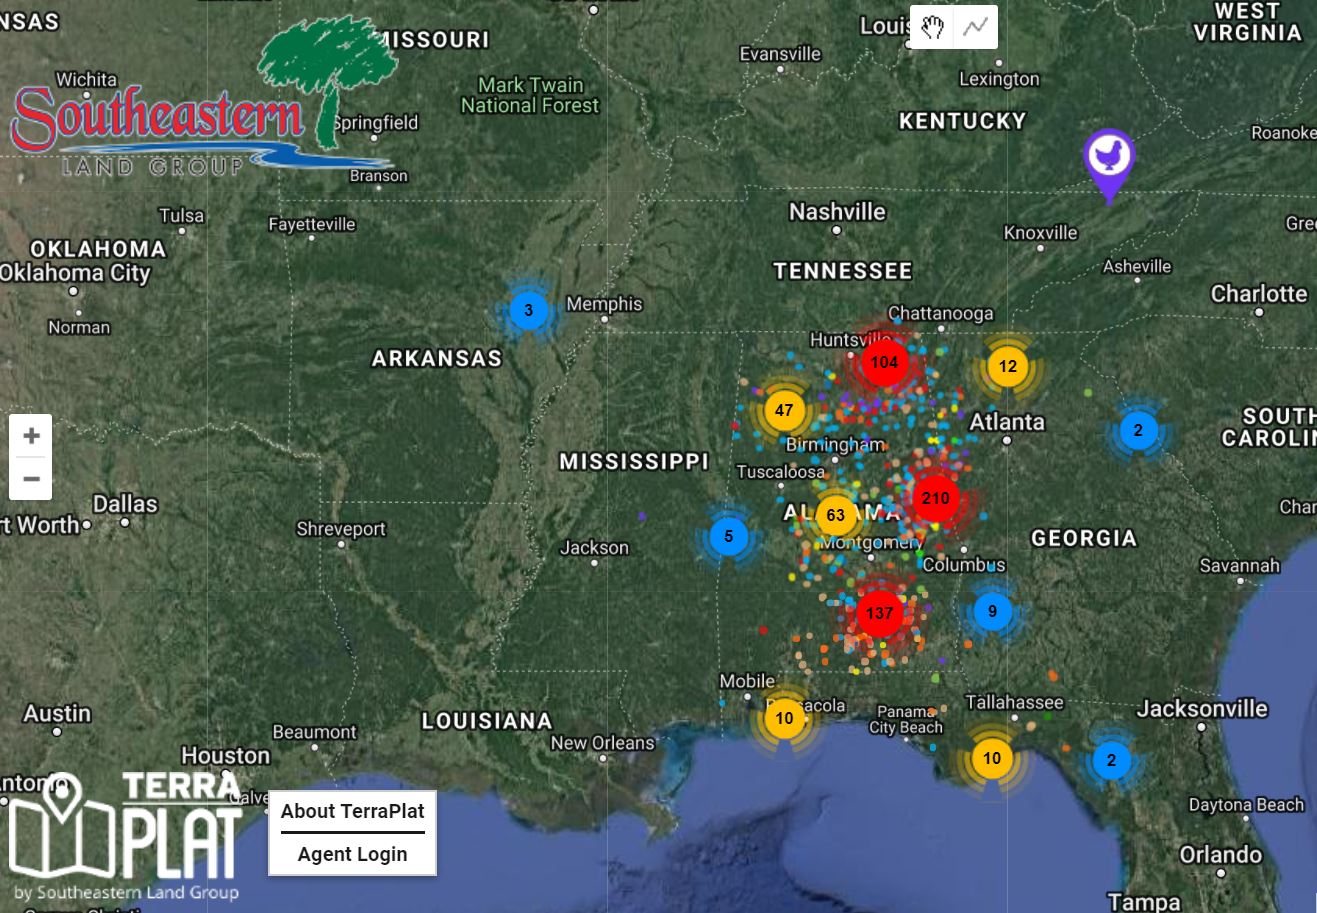
Task: Open the yellow 10 cluster near Pensacola
Action: 784,718
